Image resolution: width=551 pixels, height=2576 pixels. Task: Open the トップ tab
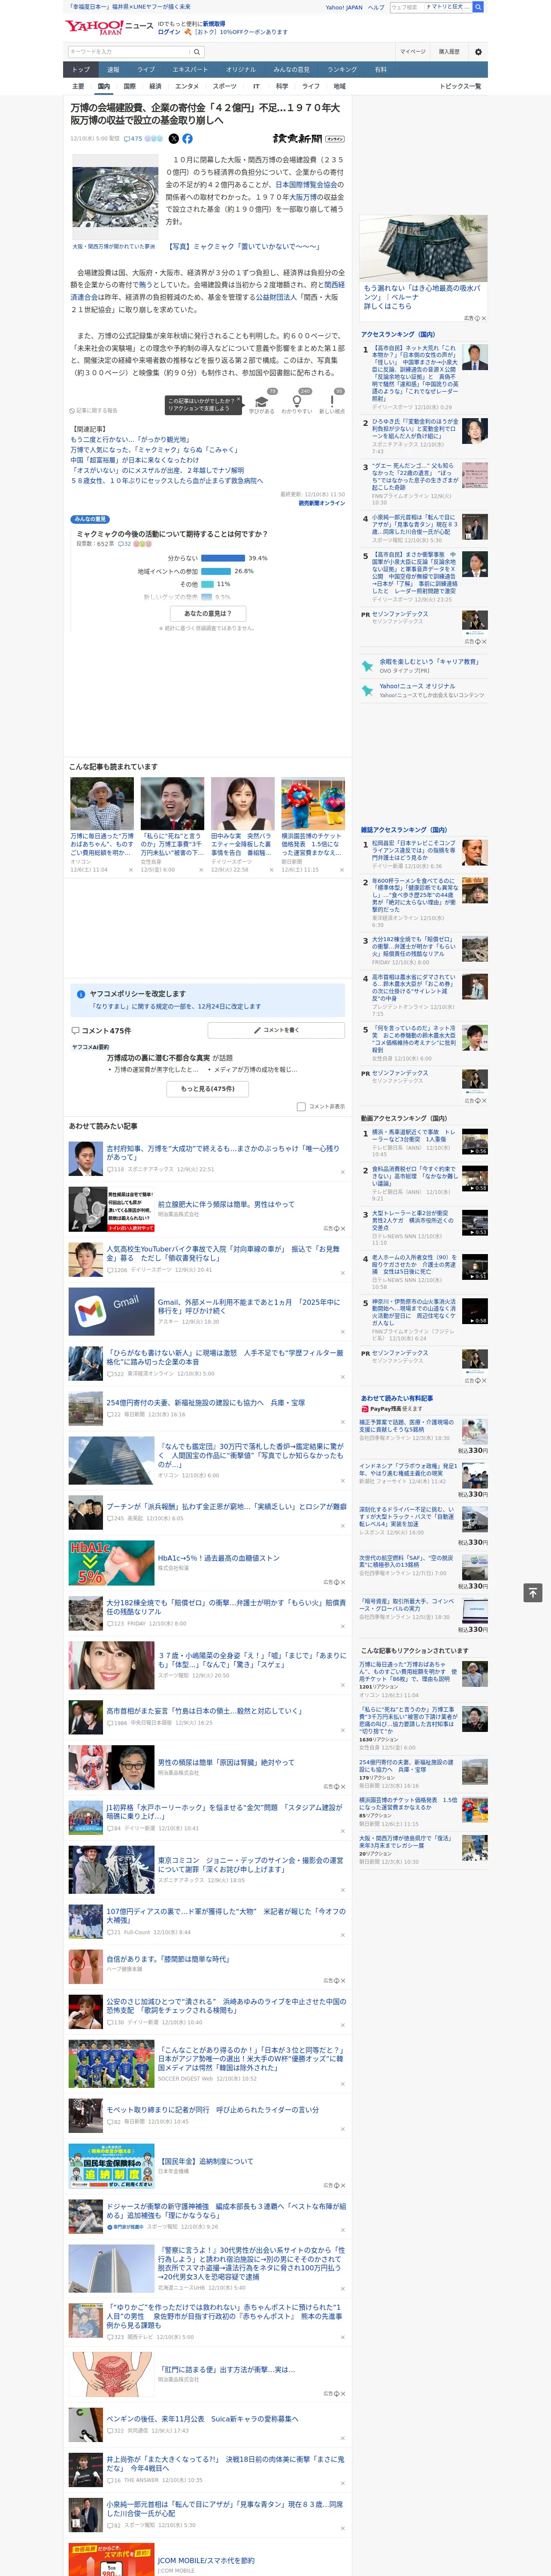(x=81, y=70)
